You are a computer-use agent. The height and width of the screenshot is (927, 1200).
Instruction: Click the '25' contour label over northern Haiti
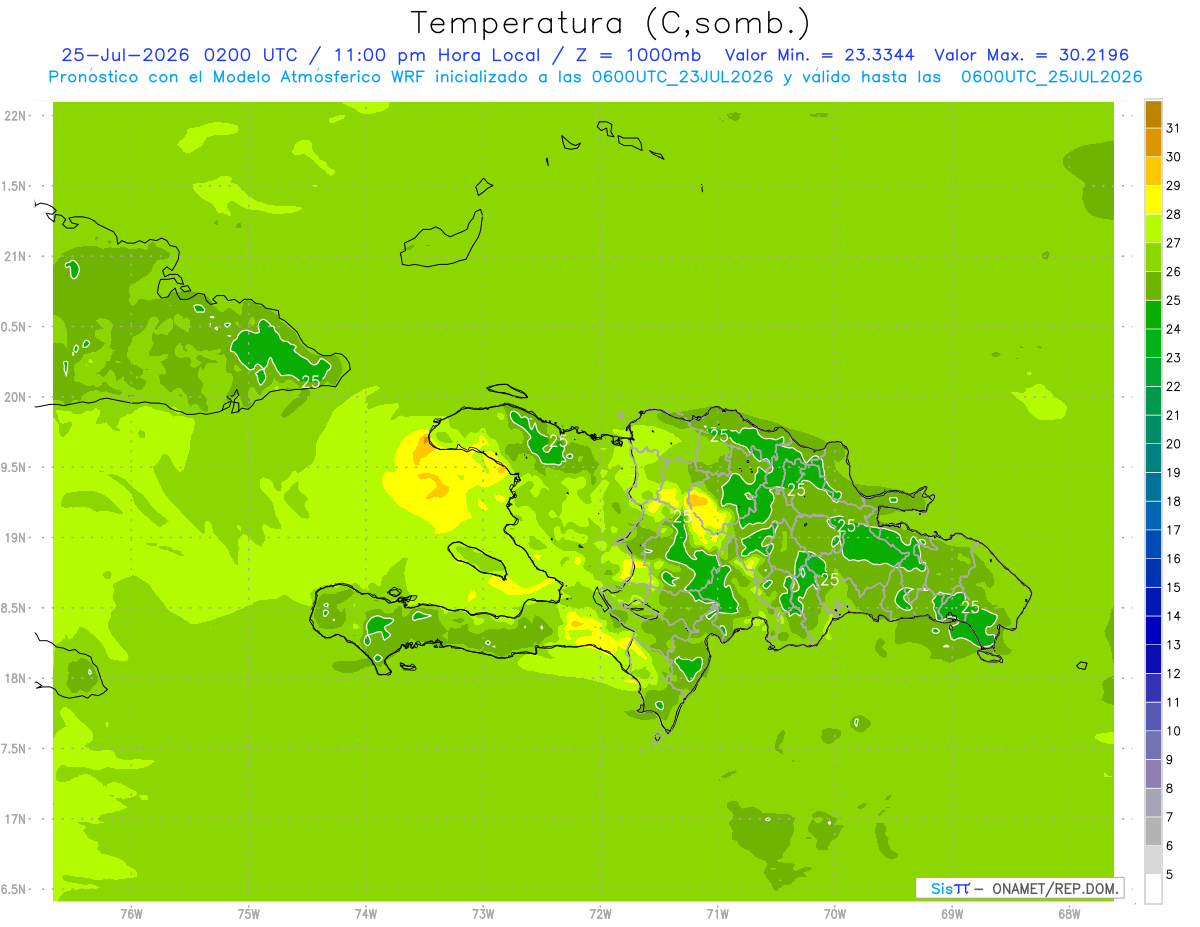pyautogui.click(x=558, y=441)
